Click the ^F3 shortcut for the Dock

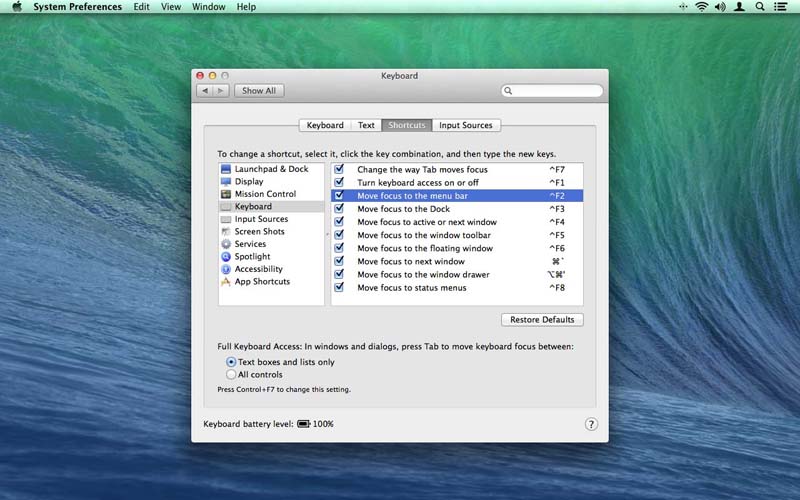coord(557,209)
